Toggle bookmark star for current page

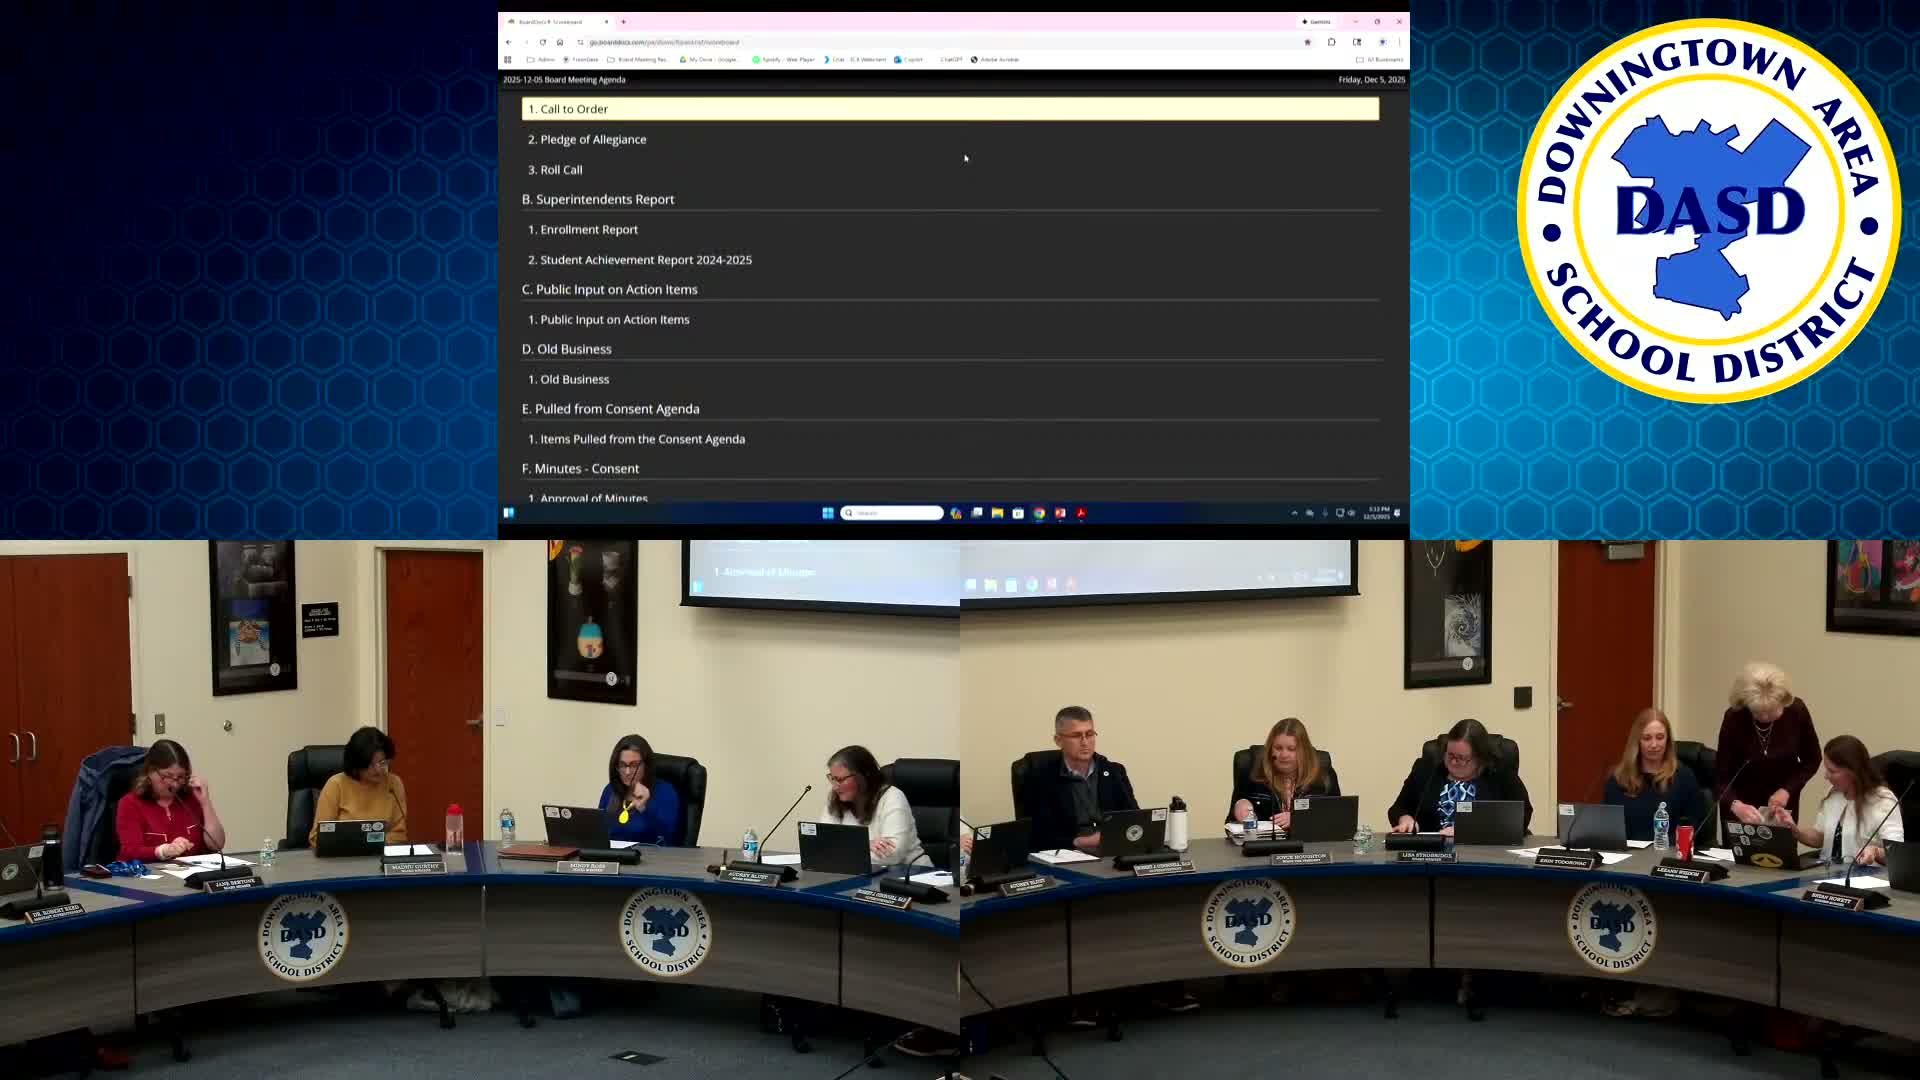(1308, 42)
